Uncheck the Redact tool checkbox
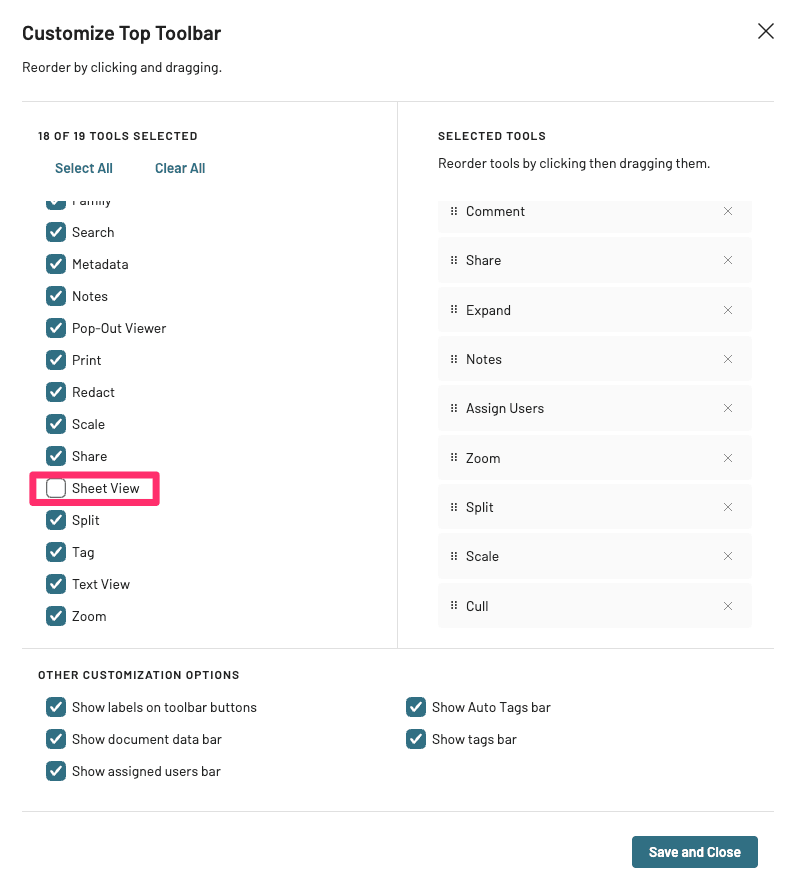The height and width of the screenshot is (886, 795). click(56, 392)
